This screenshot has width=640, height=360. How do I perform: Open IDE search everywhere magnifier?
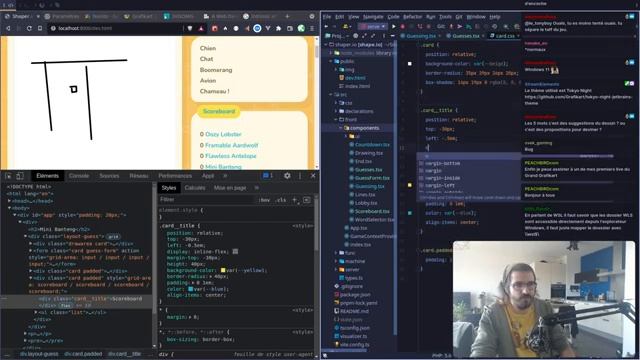pyautogui.click(x=506, y=27)
